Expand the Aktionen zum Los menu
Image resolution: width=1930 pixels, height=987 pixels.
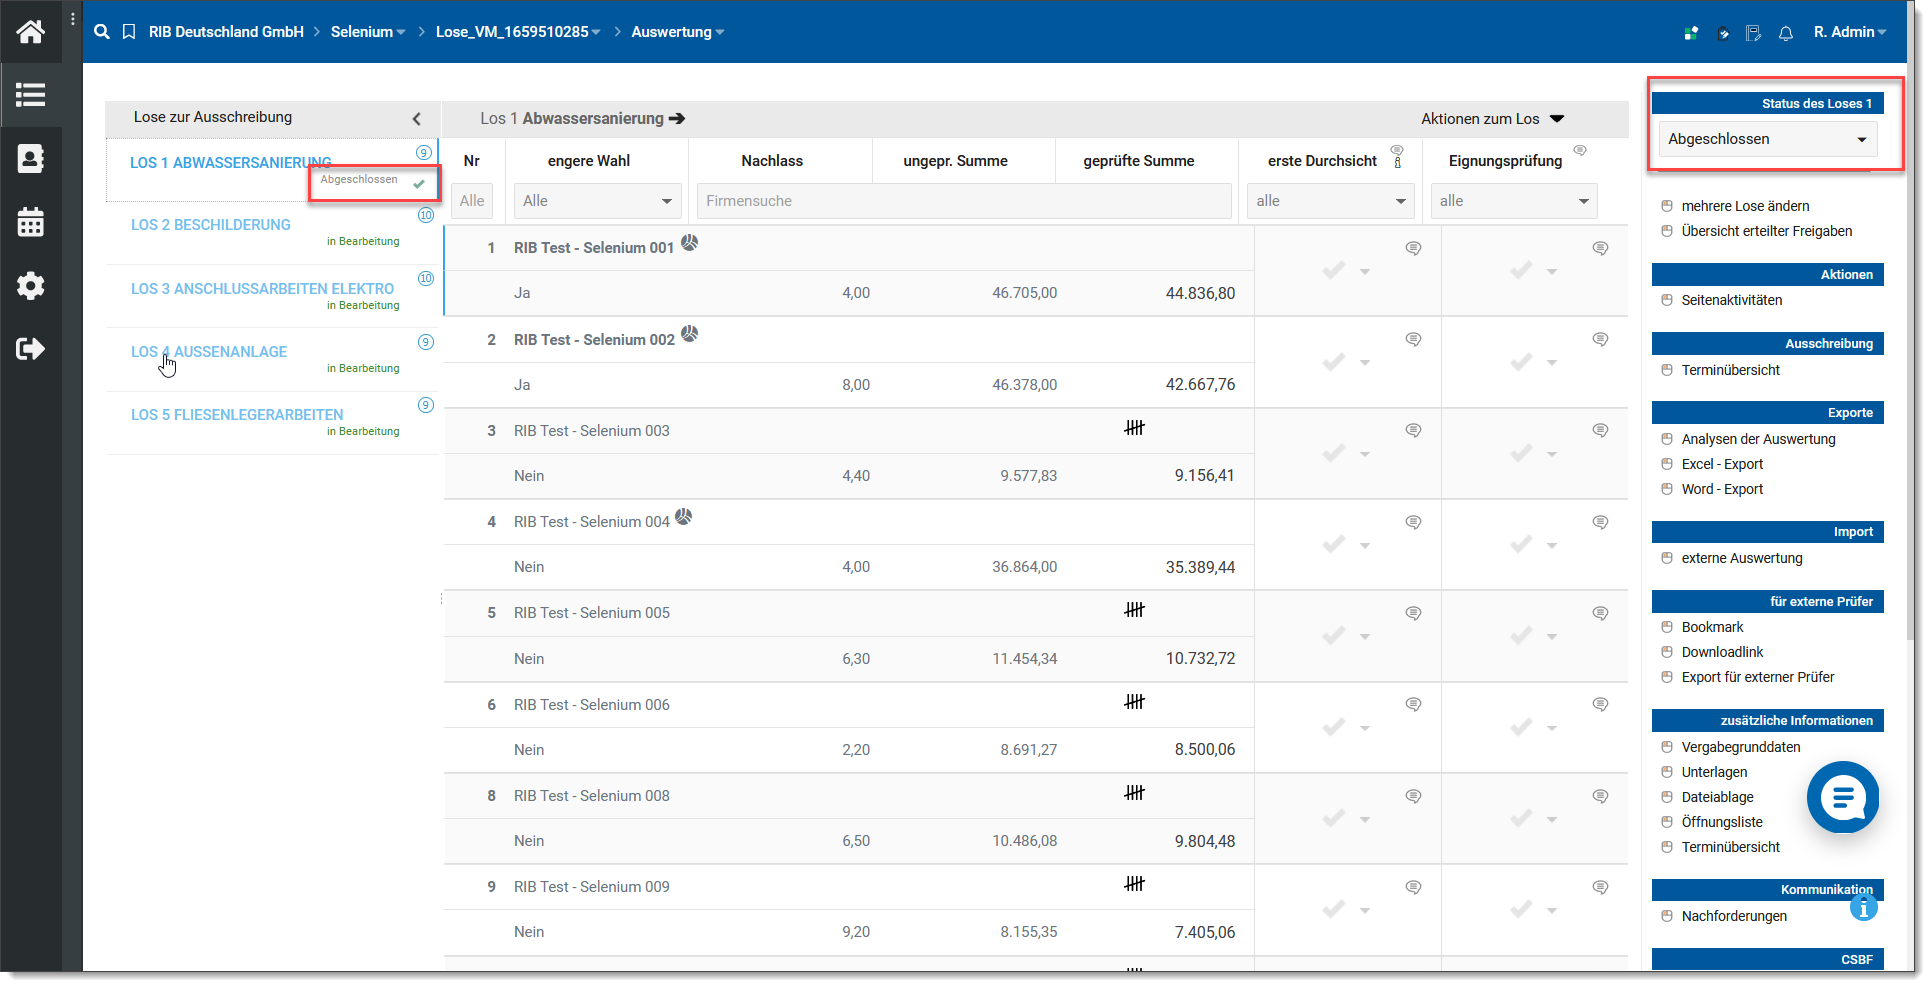pos(1492,119)
